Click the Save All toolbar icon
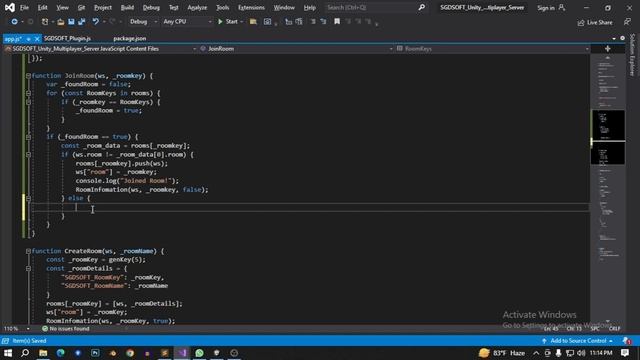The image size is (640, 360). point(82,22)
